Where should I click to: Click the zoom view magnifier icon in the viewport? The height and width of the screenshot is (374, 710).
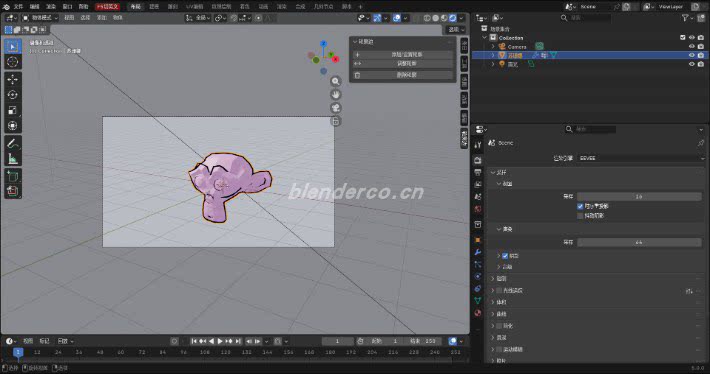click(336, 81)
